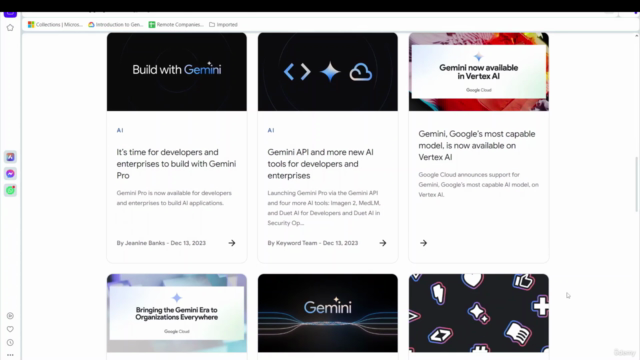Open Introduction to Gen... bookmark
640x360 pixels.
coord(116,24)
